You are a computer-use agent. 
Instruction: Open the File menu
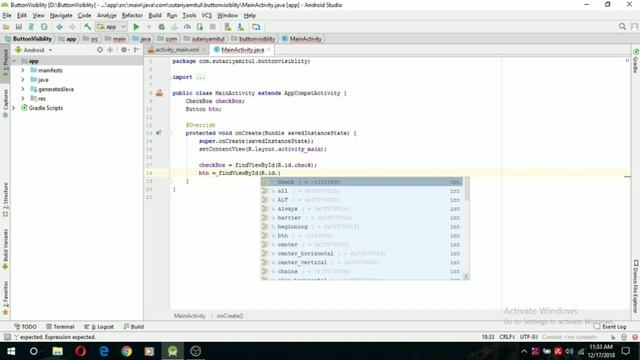(7, 15)
